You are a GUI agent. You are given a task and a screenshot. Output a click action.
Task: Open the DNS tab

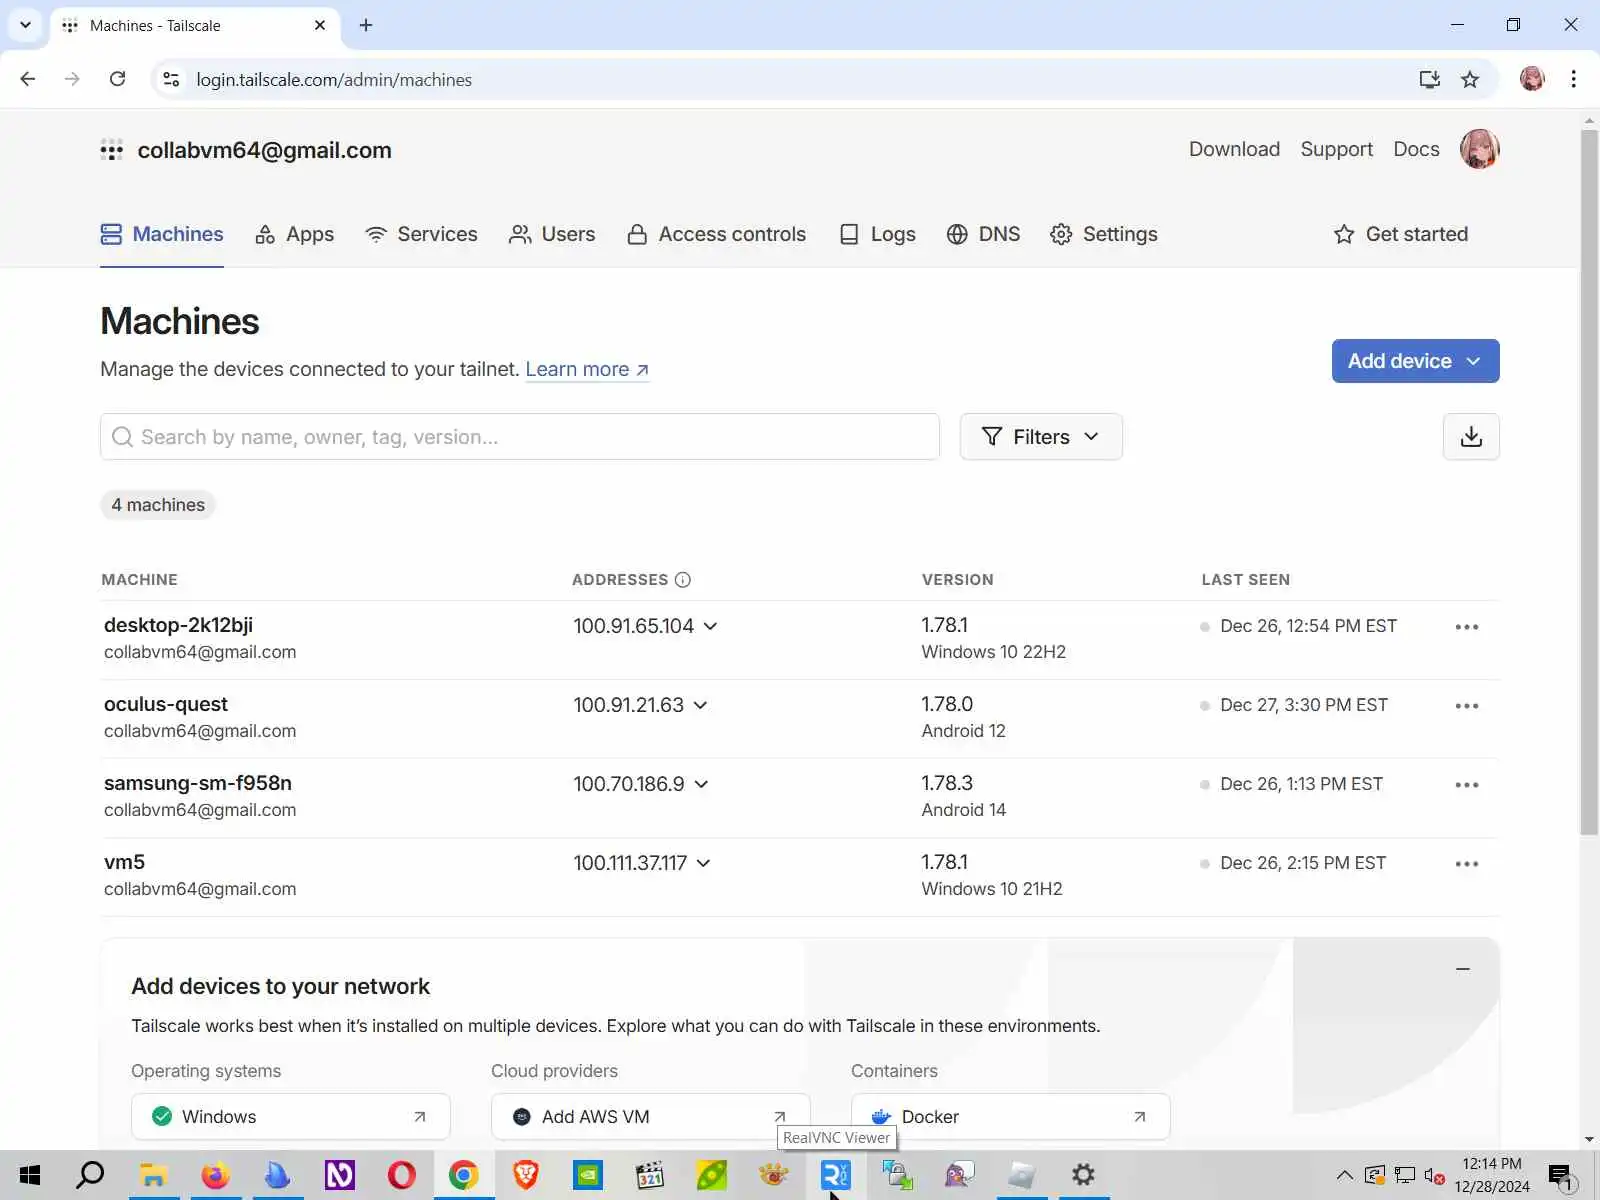tap(983, 234)
